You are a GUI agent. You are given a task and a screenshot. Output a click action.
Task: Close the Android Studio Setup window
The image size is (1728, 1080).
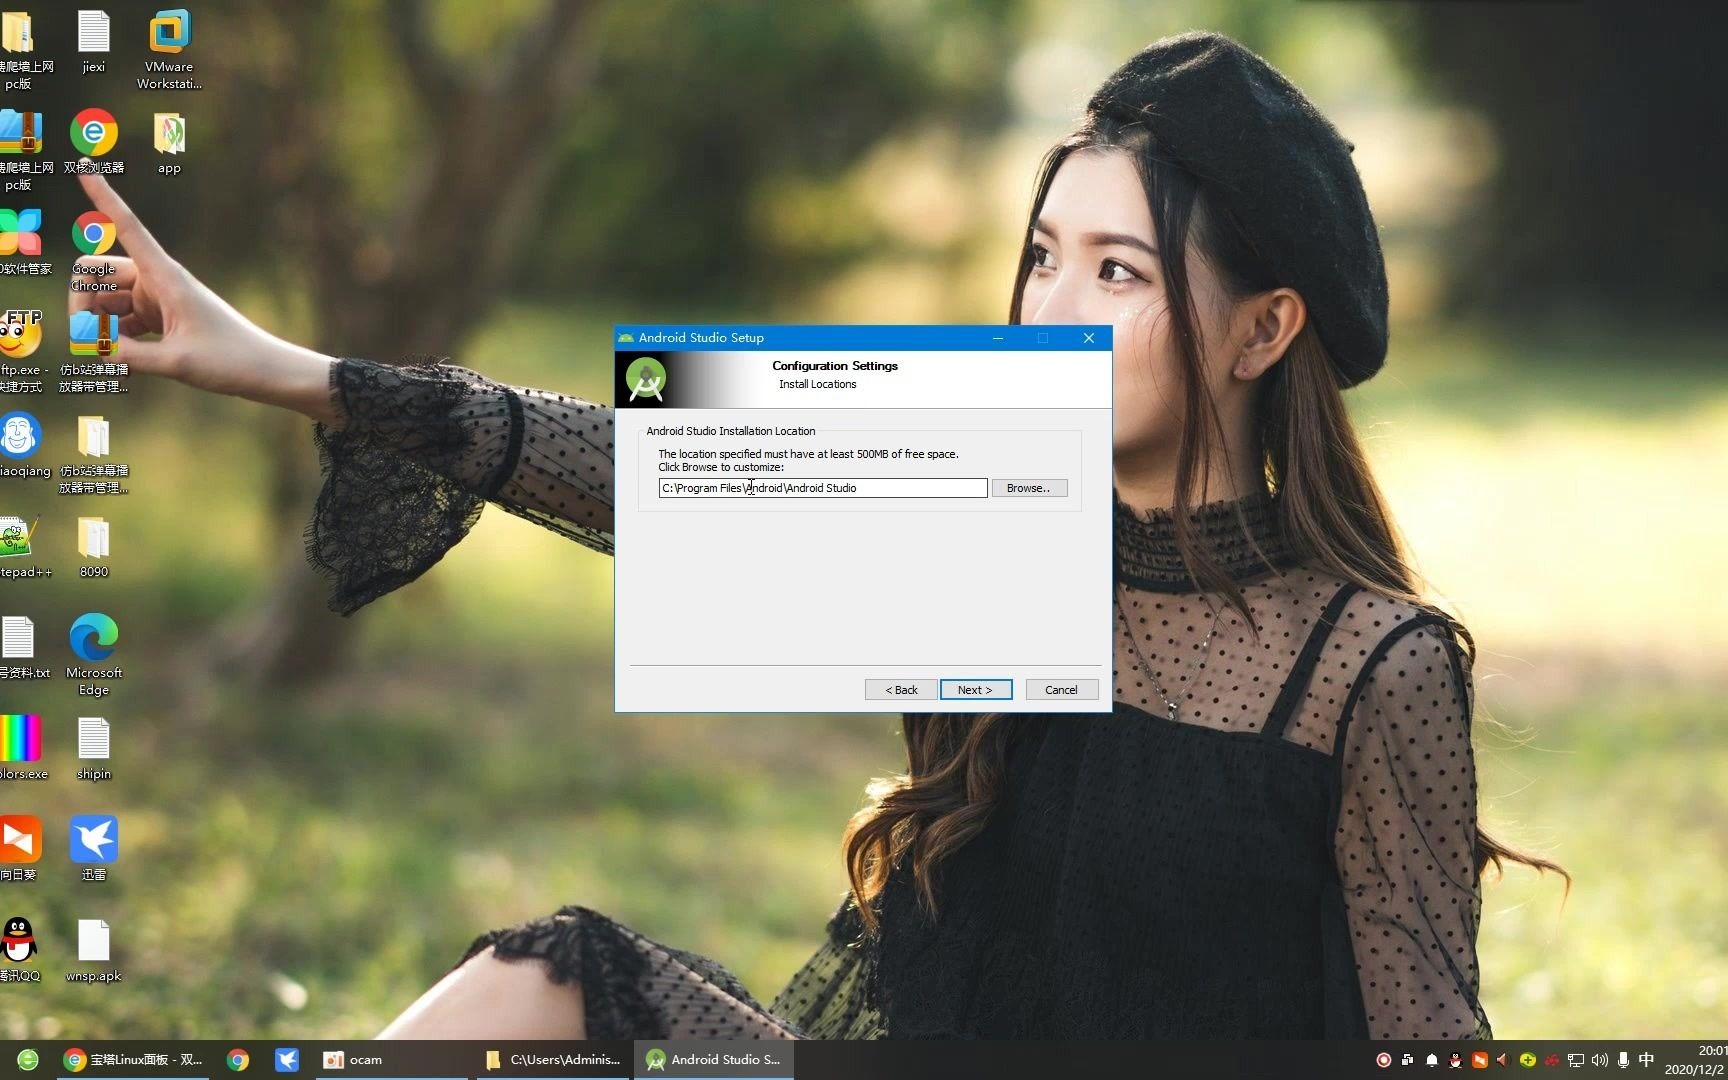point(1089,338)
